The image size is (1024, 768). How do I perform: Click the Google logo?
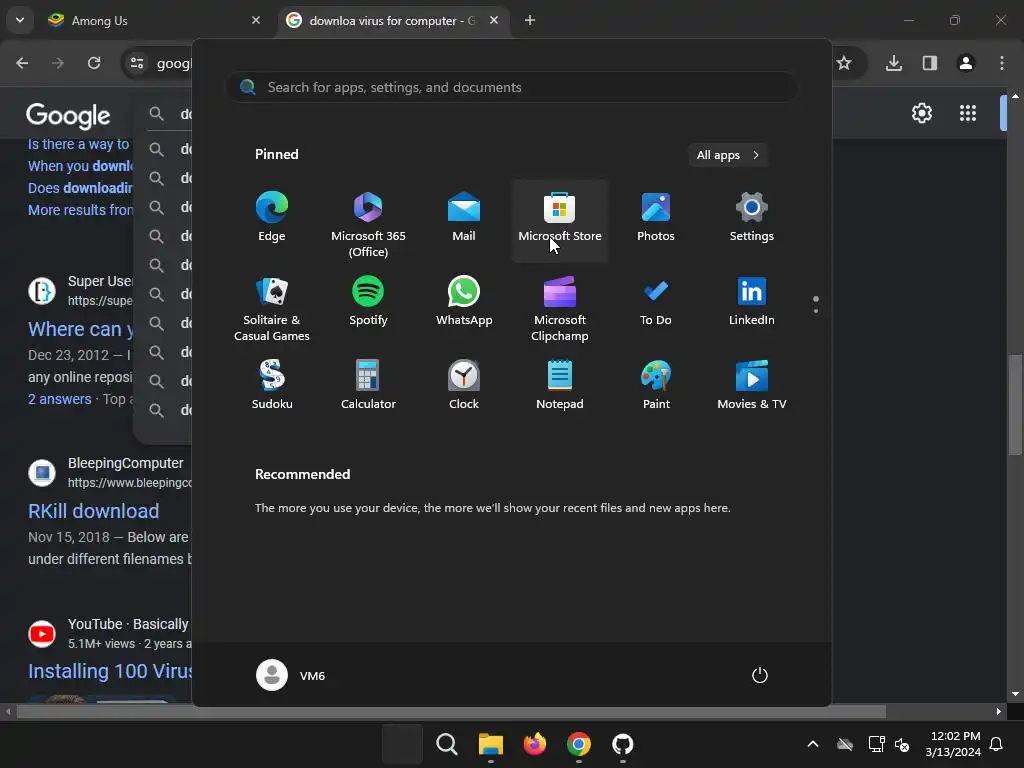point(68,116)
